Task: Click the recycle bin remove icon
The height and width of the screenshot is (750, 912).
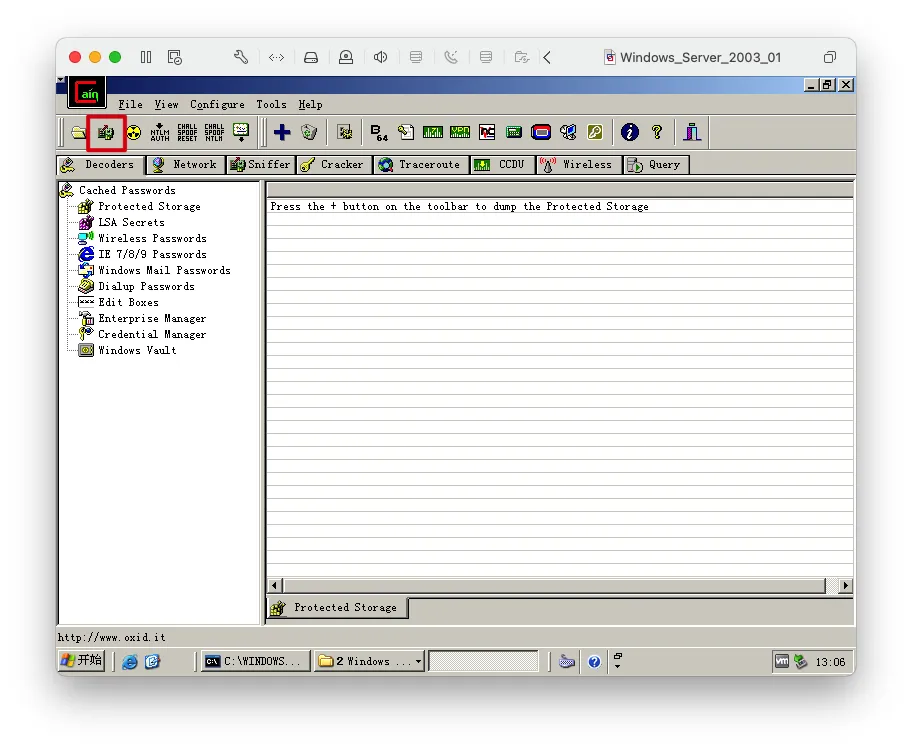Action: [309, 133]
